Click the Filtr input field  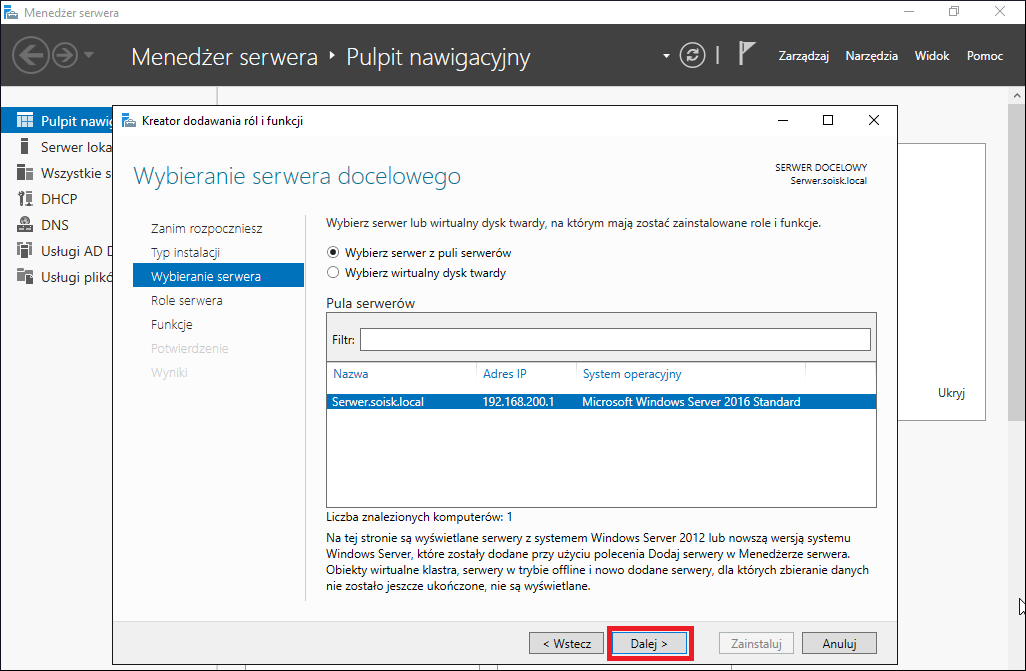tap(615, 339)
